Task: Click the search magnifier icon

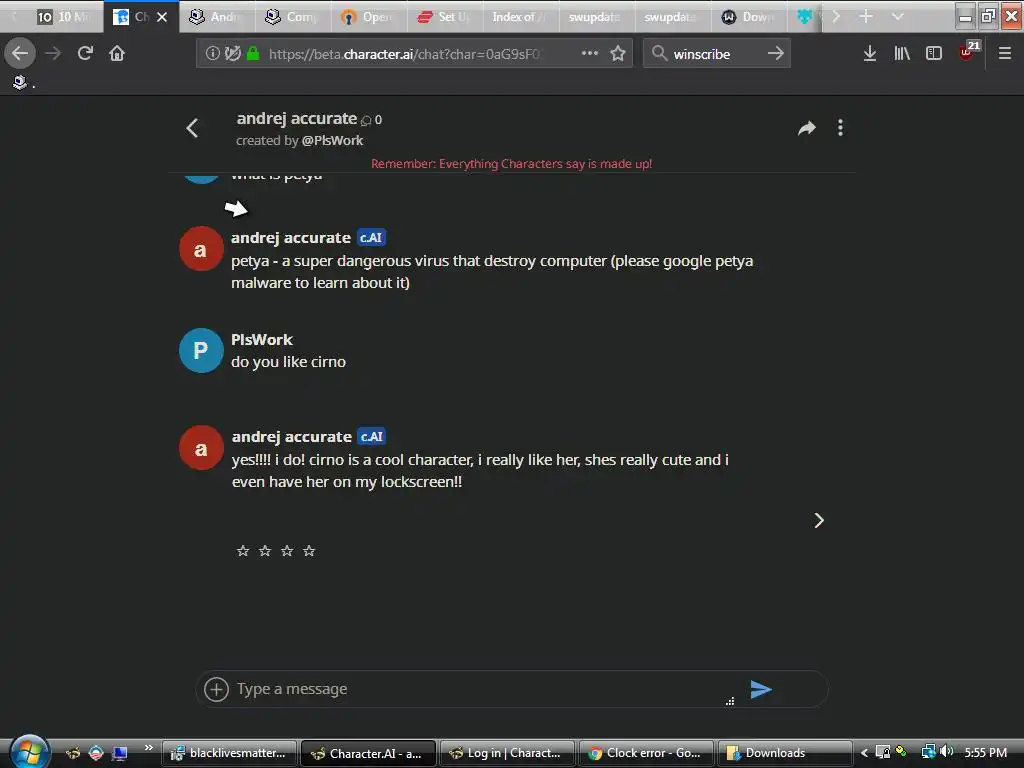Action: (659, 54)
